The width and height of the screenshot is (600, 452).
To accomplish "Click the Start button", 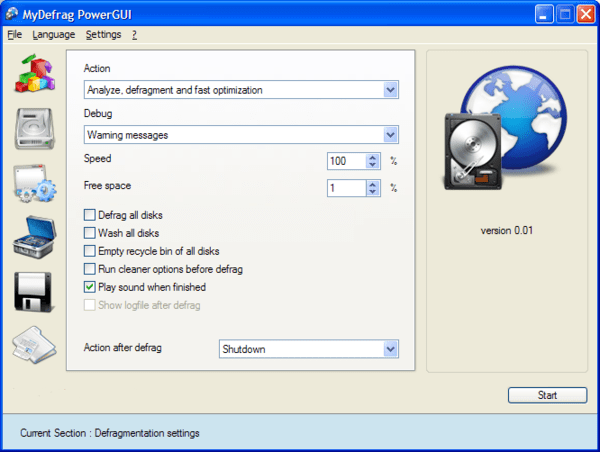I will tap(547, 395).
